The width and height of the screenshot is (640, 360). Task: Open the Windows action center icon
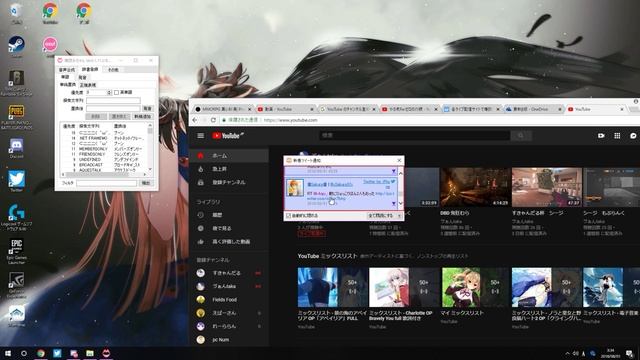(629, 353)
